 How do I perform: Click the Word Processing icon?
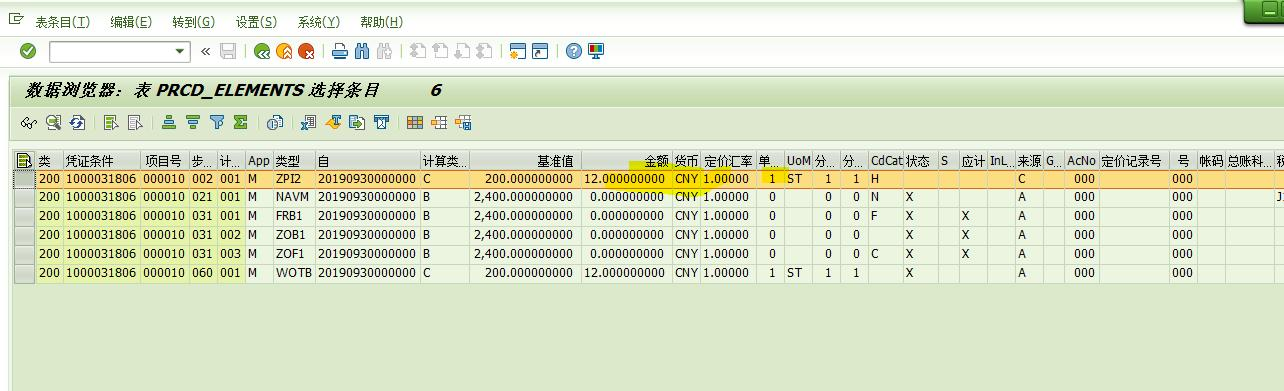point(333,122)
